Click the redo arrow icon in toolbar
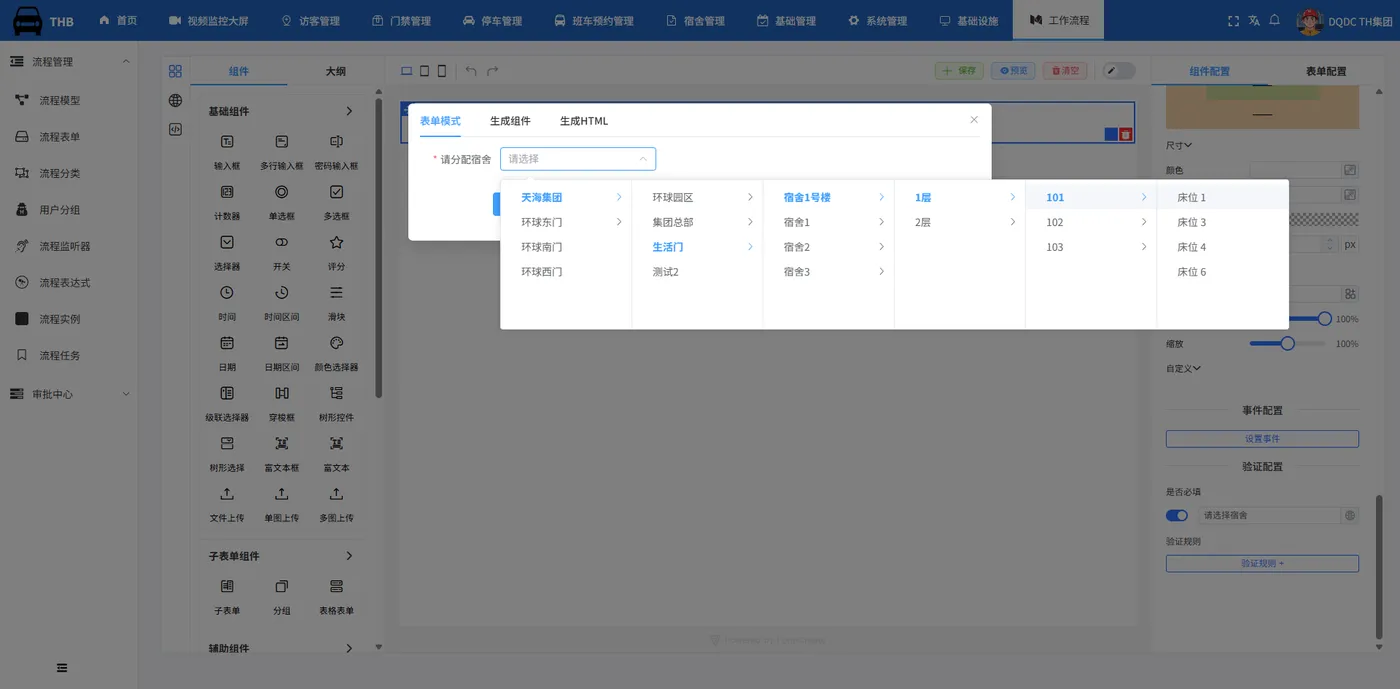This screenshot has width=1400, height=689. [x=492, y=71]
